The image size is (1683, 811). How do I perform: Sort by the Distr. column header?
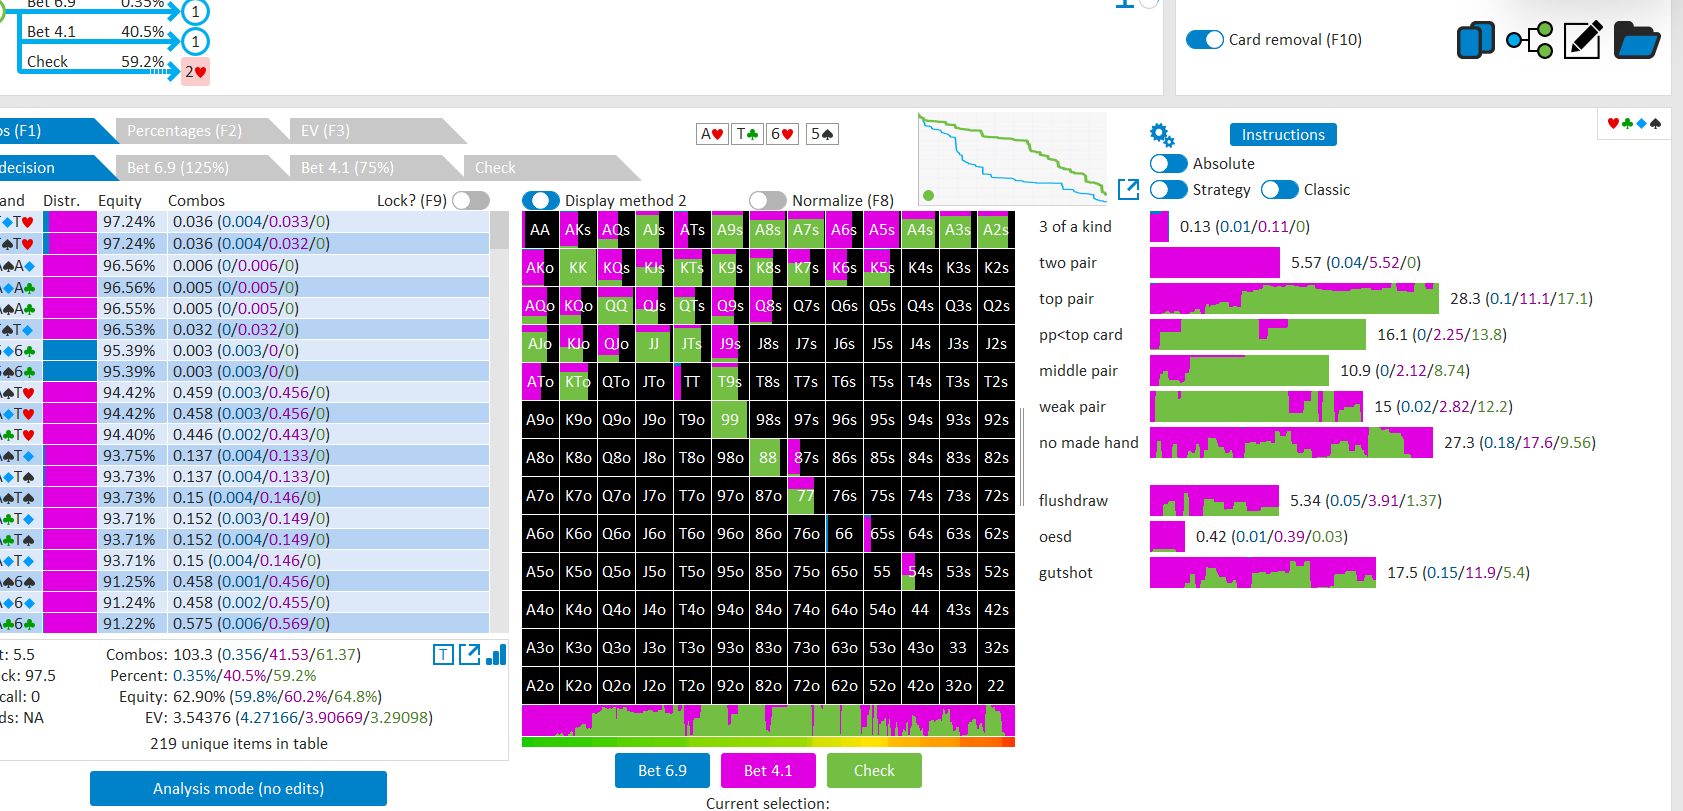[x=61, y=201]
